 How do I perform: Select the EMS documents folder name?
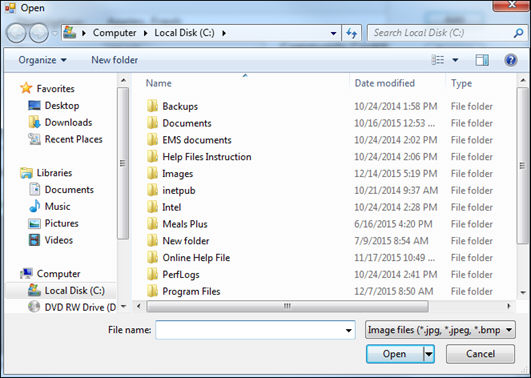tap(197, 140)
